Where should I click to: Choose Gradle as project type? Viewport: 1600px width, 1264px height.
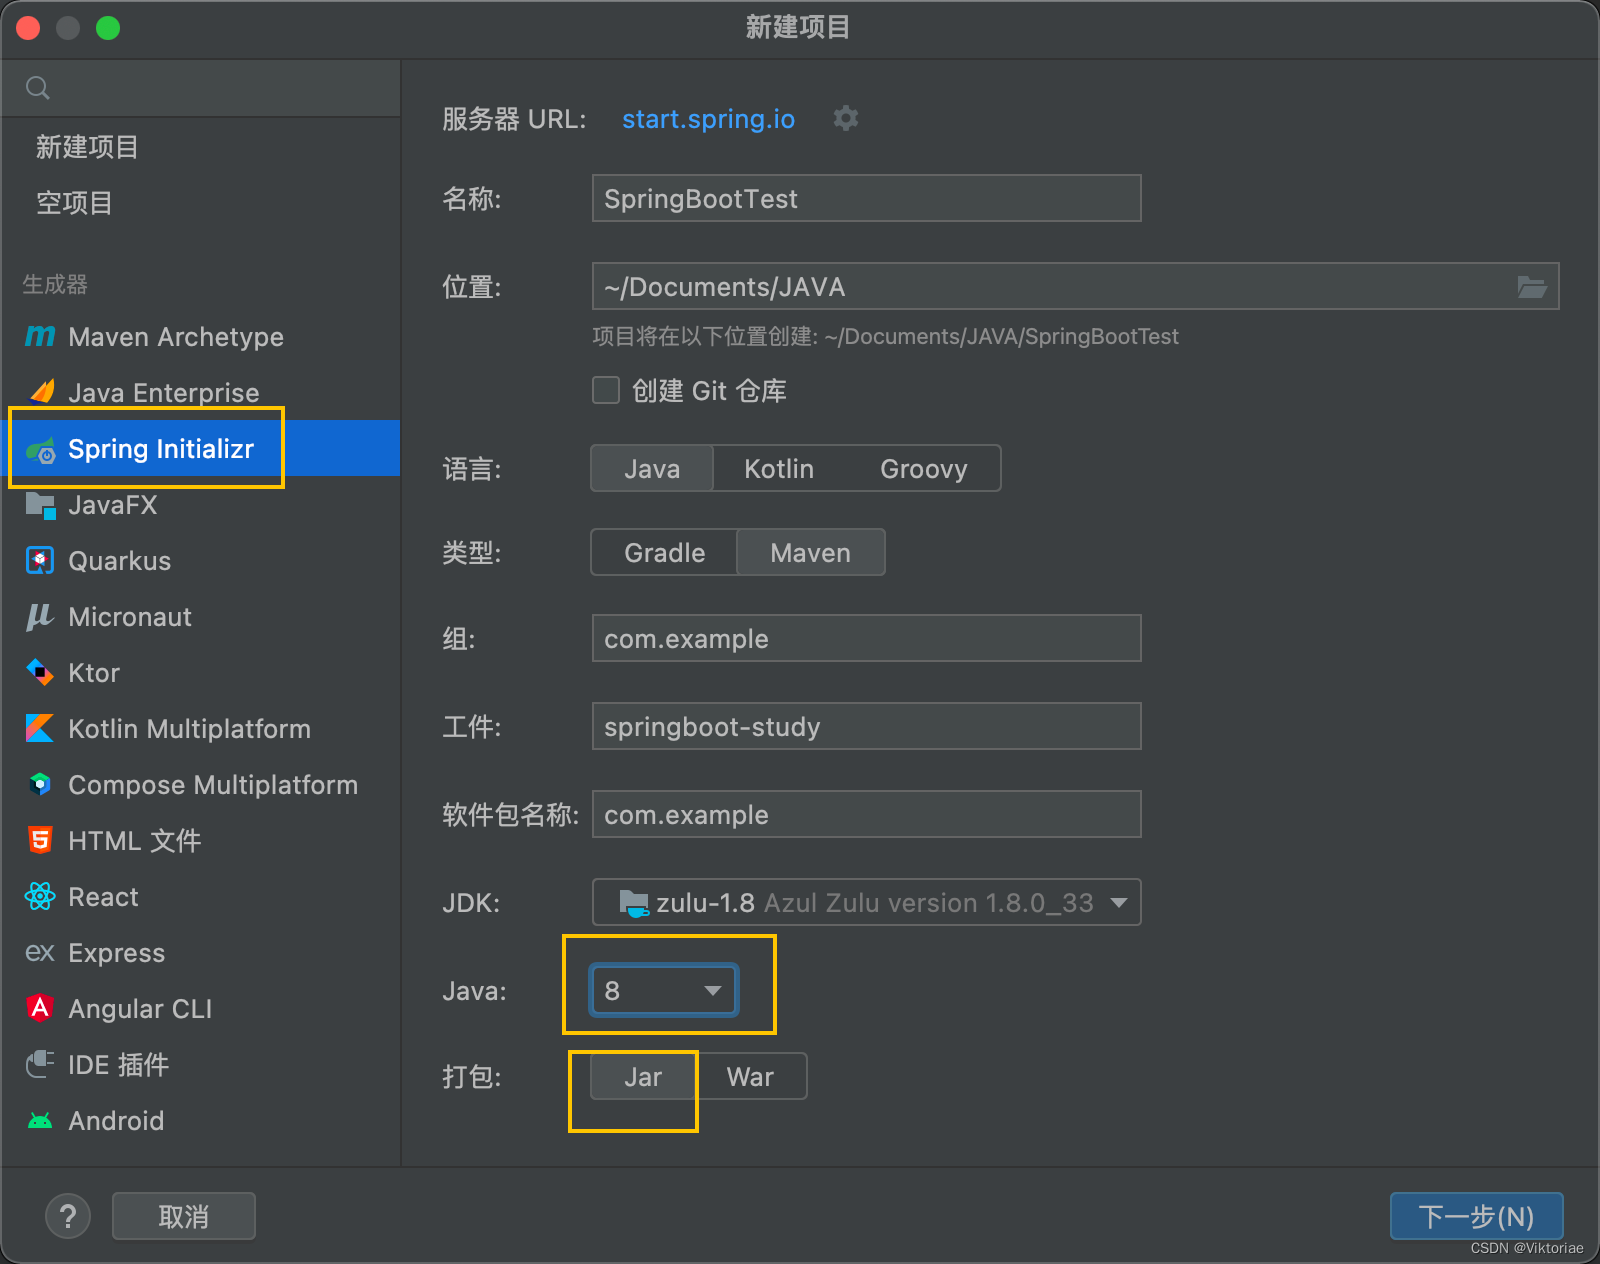(664, 552)
